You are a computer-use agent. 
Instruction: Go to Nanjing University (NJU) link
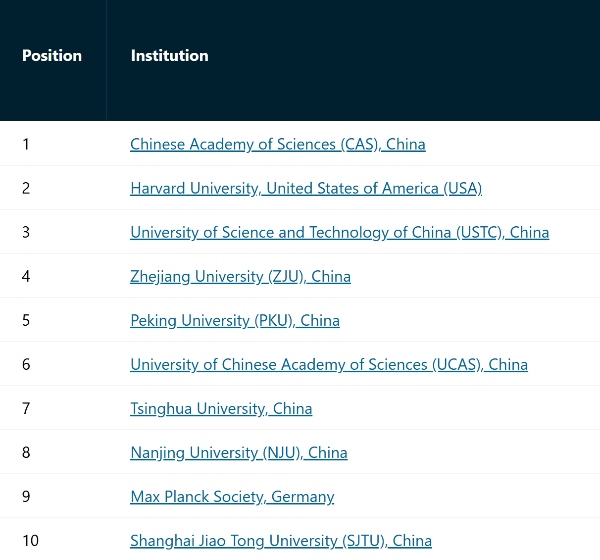239,452
